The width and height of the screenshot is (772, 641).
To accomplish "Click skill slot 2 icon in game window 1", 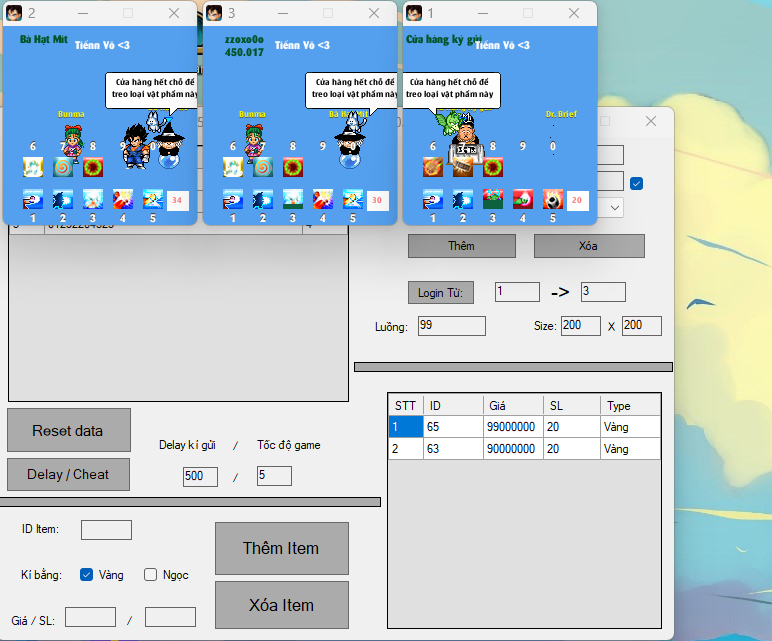I will (463, 199).
